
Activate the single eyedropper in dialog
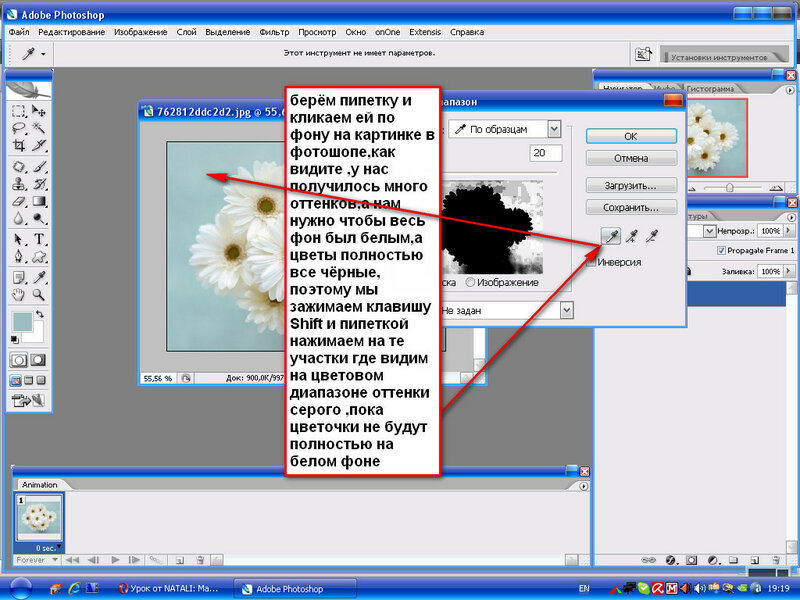click(x=611, y=236)
